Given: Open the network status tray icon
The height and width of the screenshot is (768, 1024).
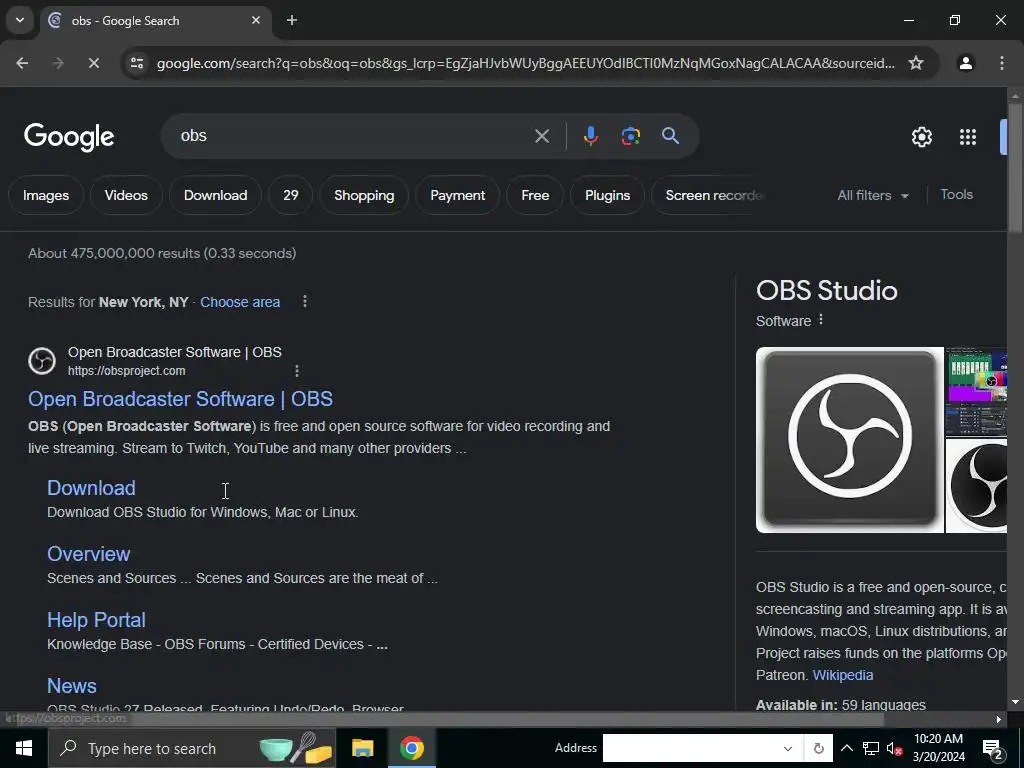Looking at the screenshot, I should tap(871, 748).
